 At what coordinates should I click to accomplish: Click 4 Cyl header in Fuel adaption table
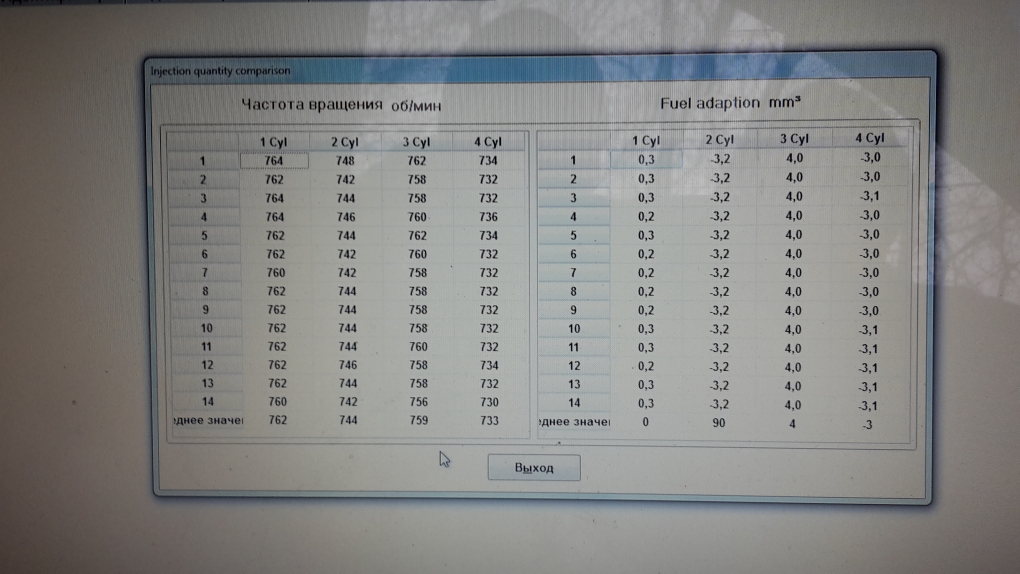coord(869,139)
